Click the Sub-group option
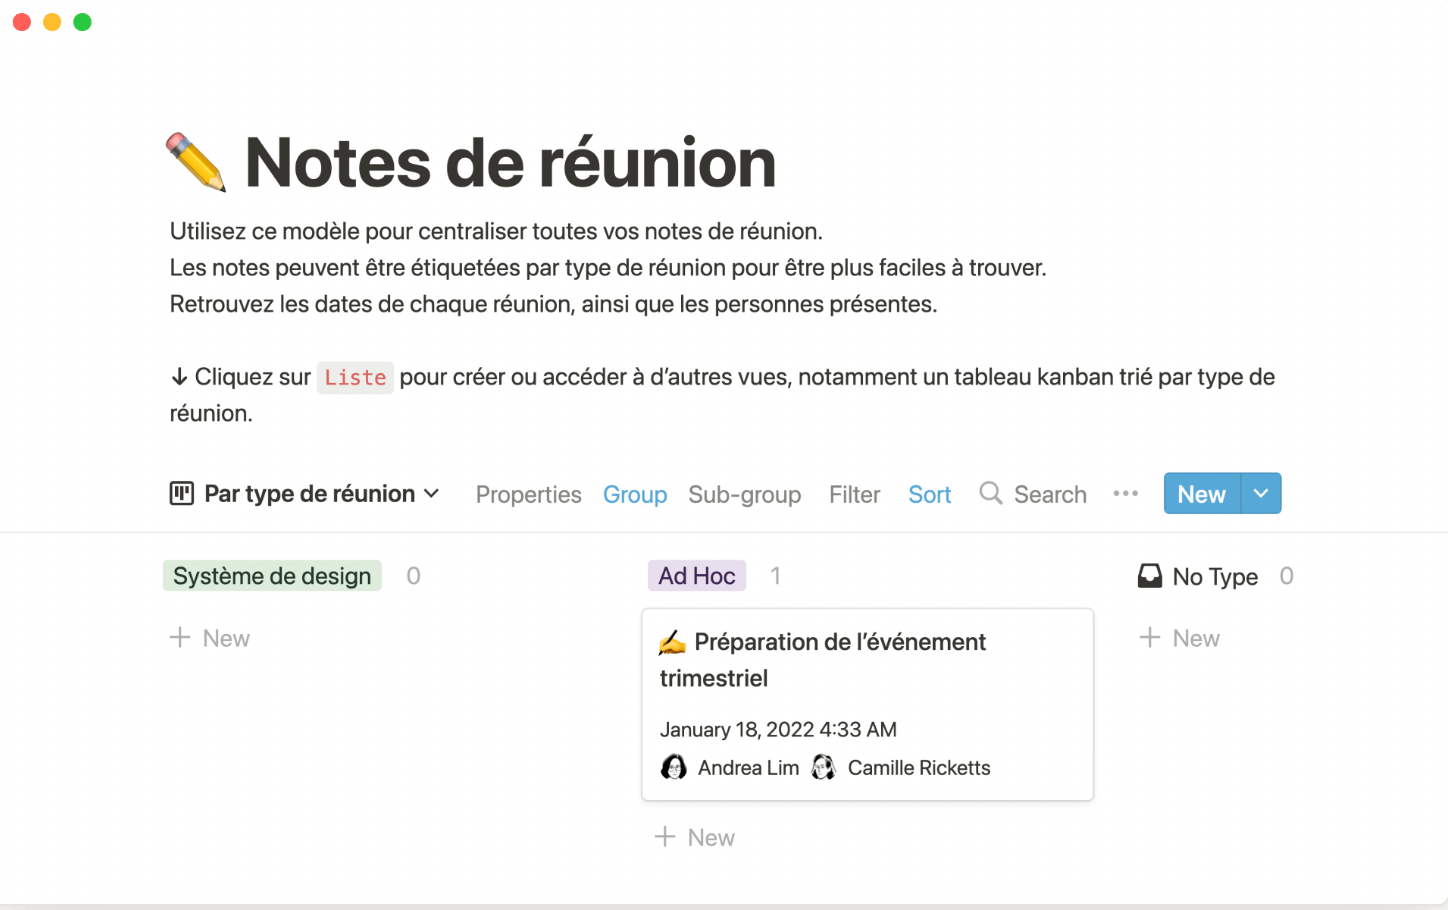Image resolution: width=1448 pixels, height=910 pixels. tap(744, 494)
